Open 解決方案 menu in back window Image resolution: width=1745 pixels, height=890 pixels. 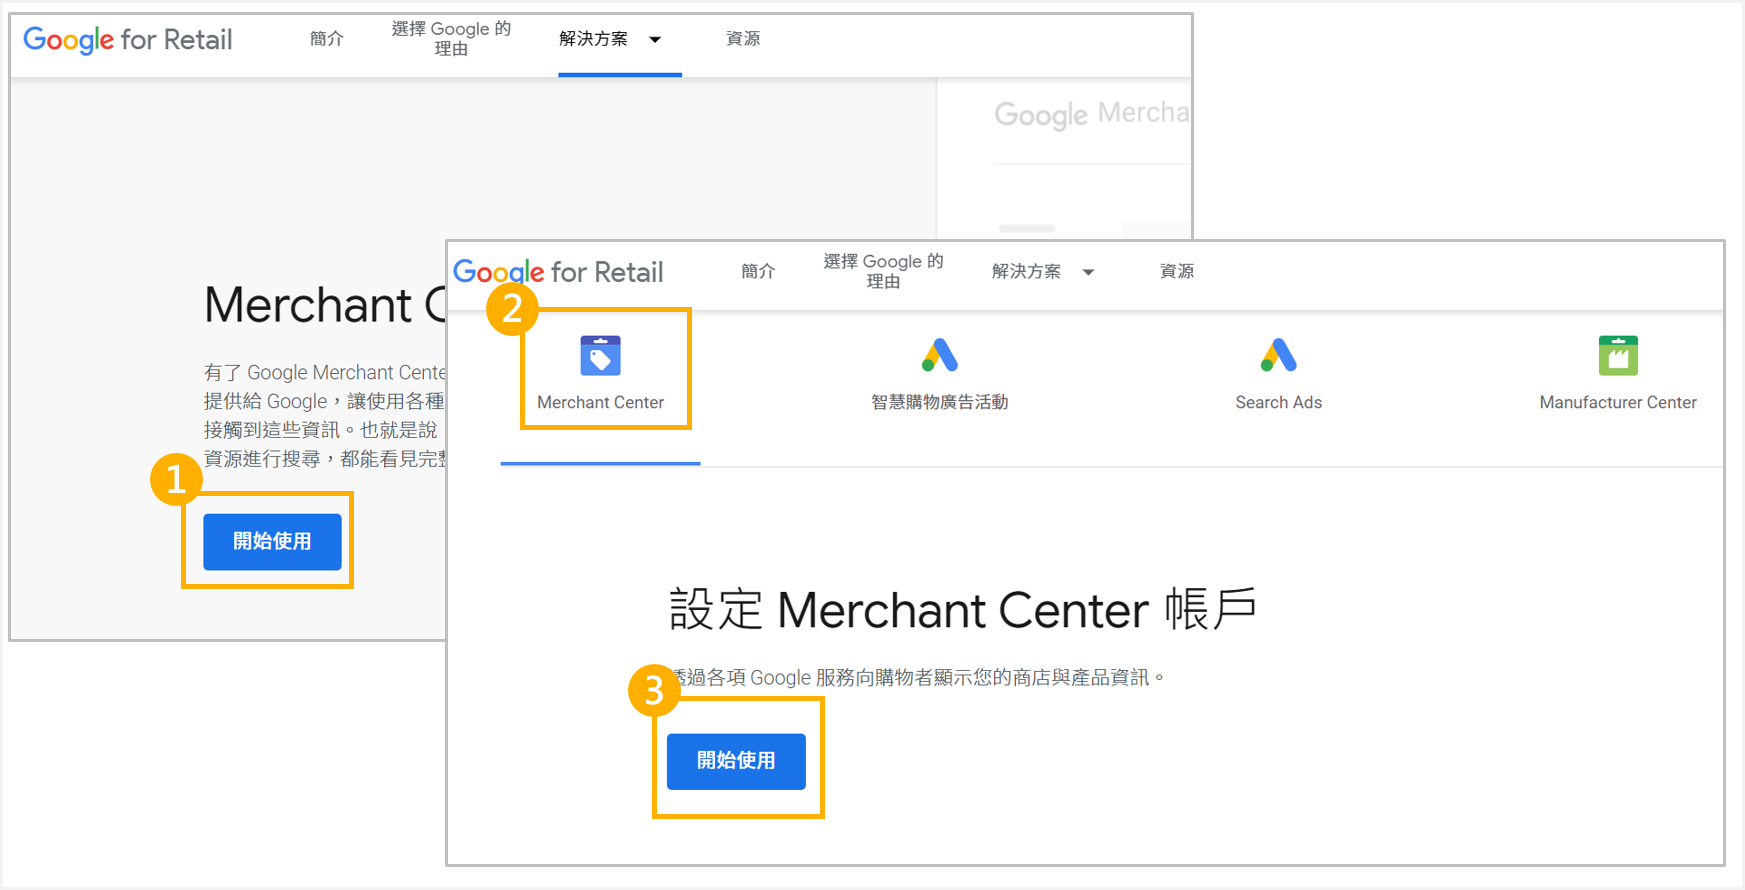point(593,39)
